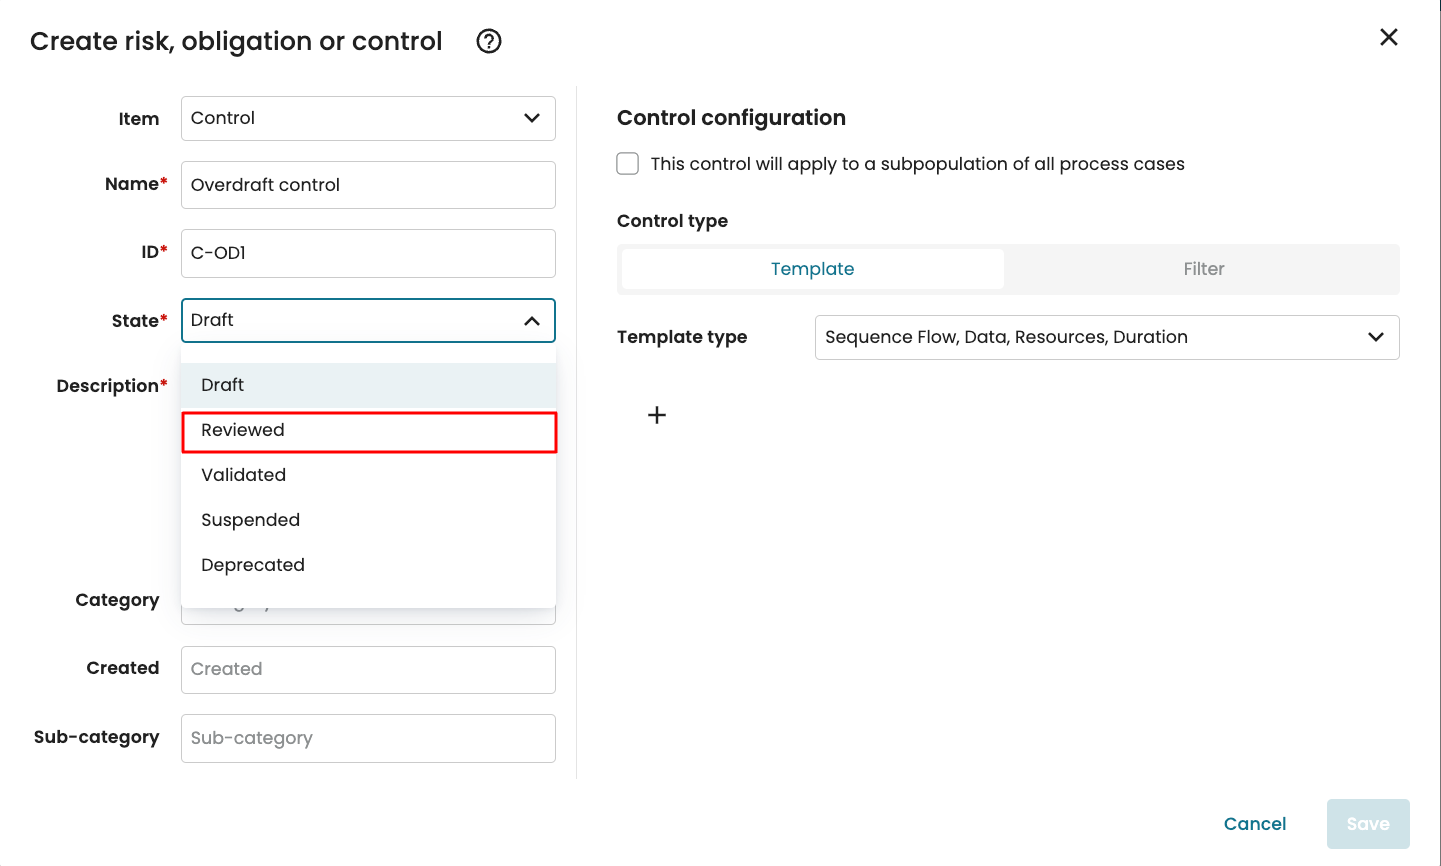1441x866 pixels.
Task: Click the Name field with Overdraft control
Action: pyautogui.click(x=367, y=185)
